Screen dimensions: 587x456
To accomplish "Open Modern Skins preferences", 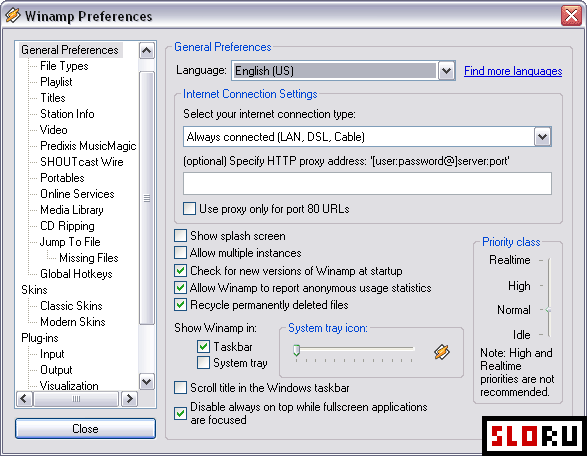I will pos(73,322).
